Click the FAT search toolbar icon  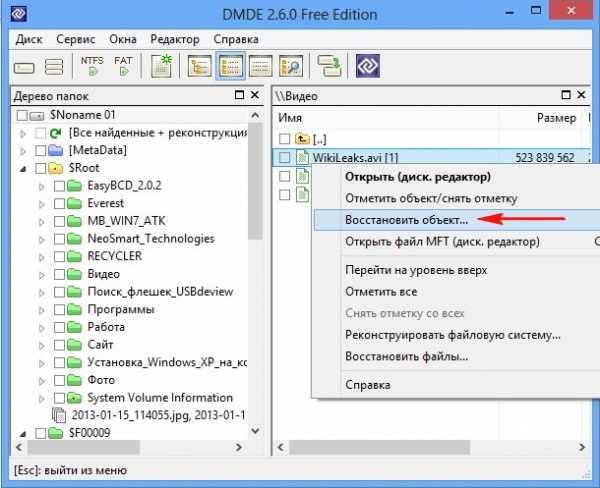[x=123, y=66]
